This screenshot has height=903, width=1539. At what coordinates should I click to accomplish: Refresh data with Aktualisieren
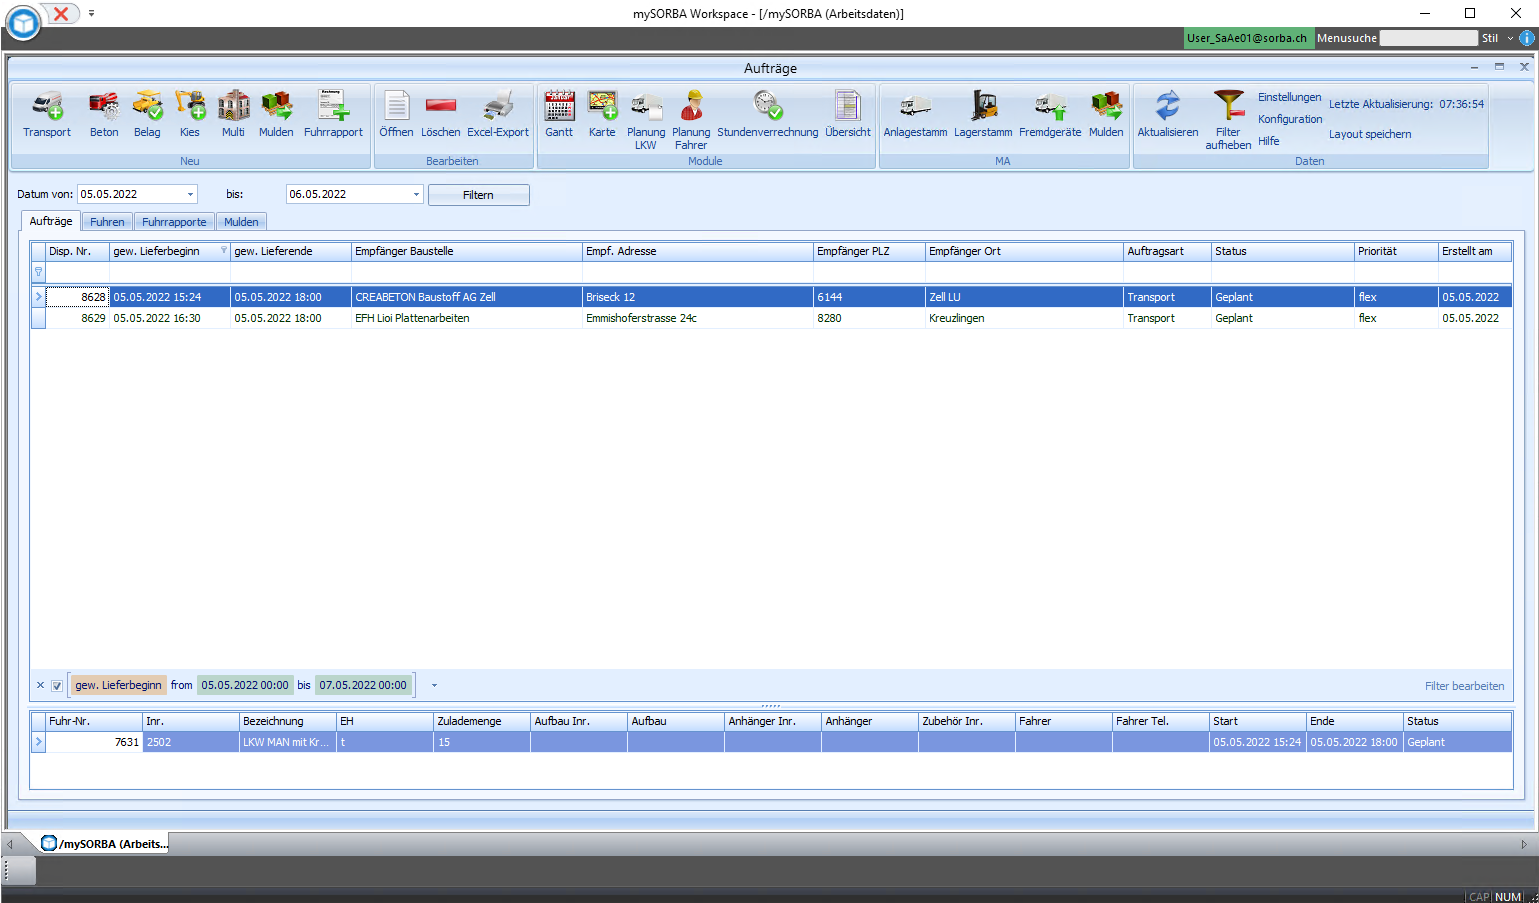[x=1168, y=115]
